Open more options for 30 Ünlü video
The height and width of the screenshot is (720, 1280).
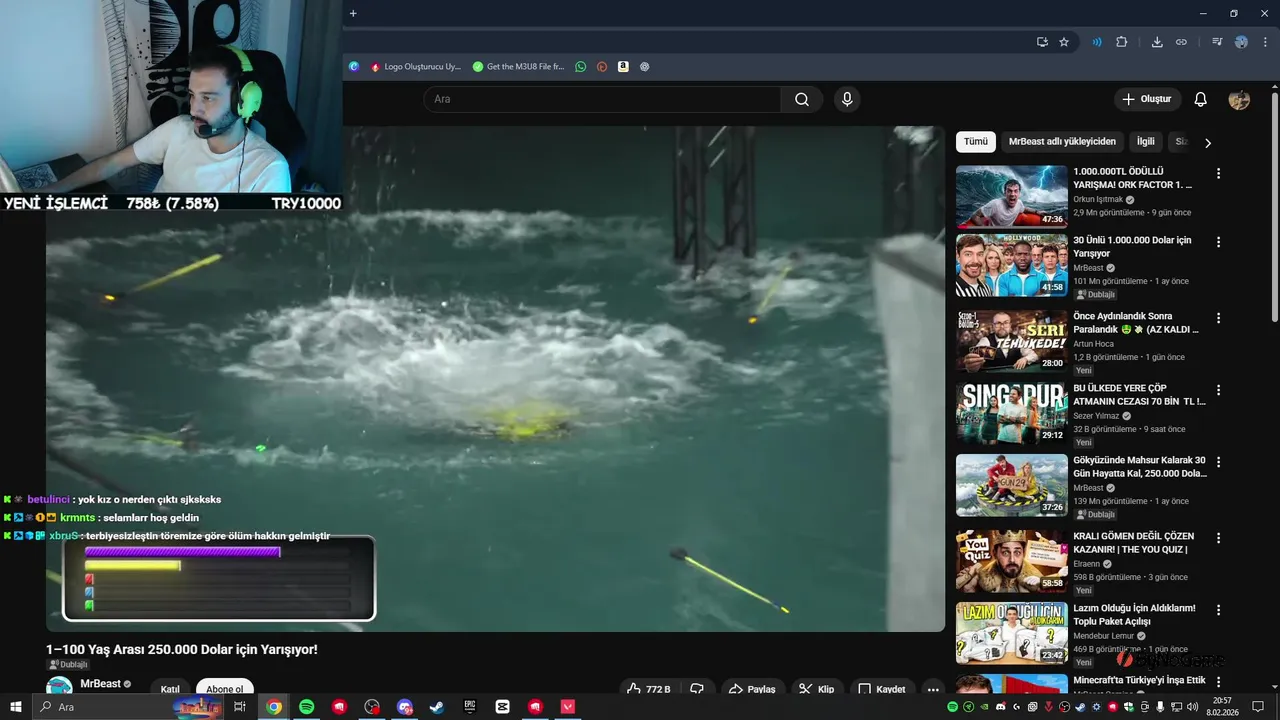coord(1218,242)
